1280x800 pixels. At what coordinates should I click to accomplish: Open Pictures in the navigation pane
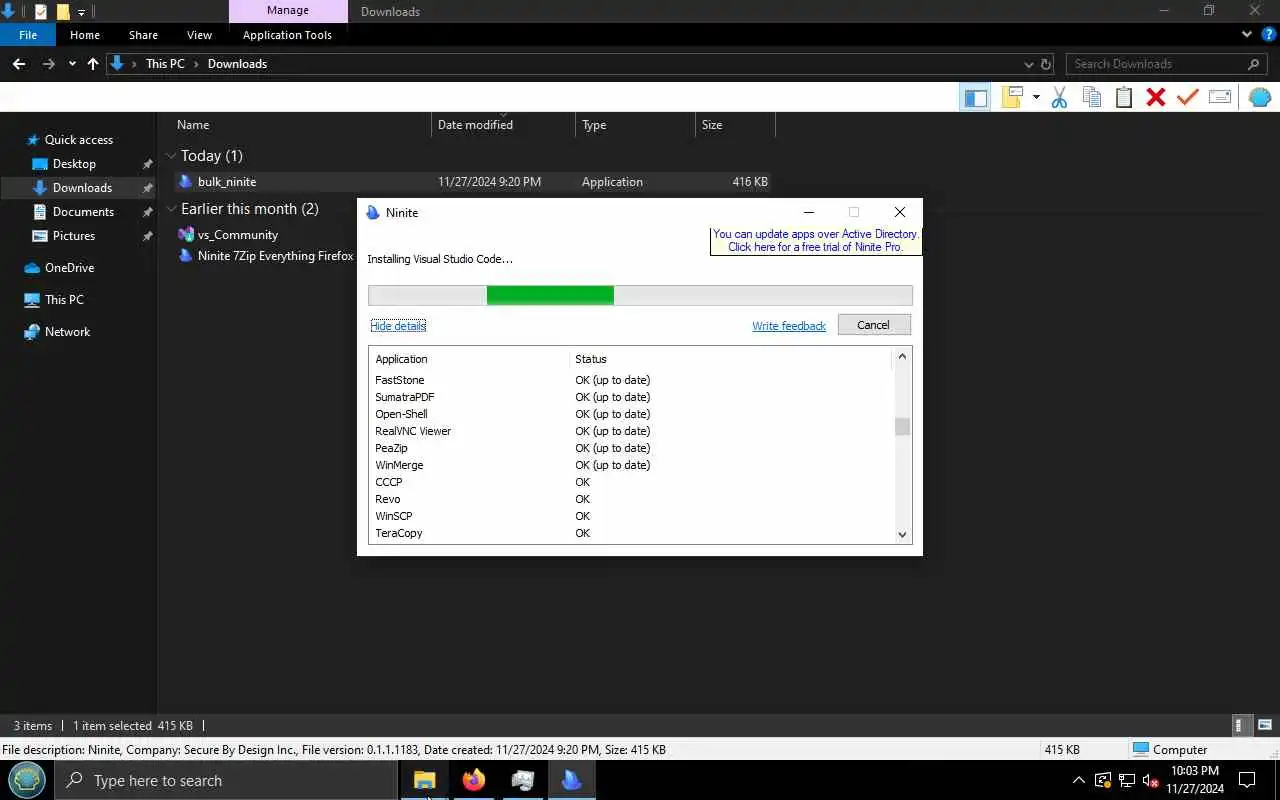(74, 236)
